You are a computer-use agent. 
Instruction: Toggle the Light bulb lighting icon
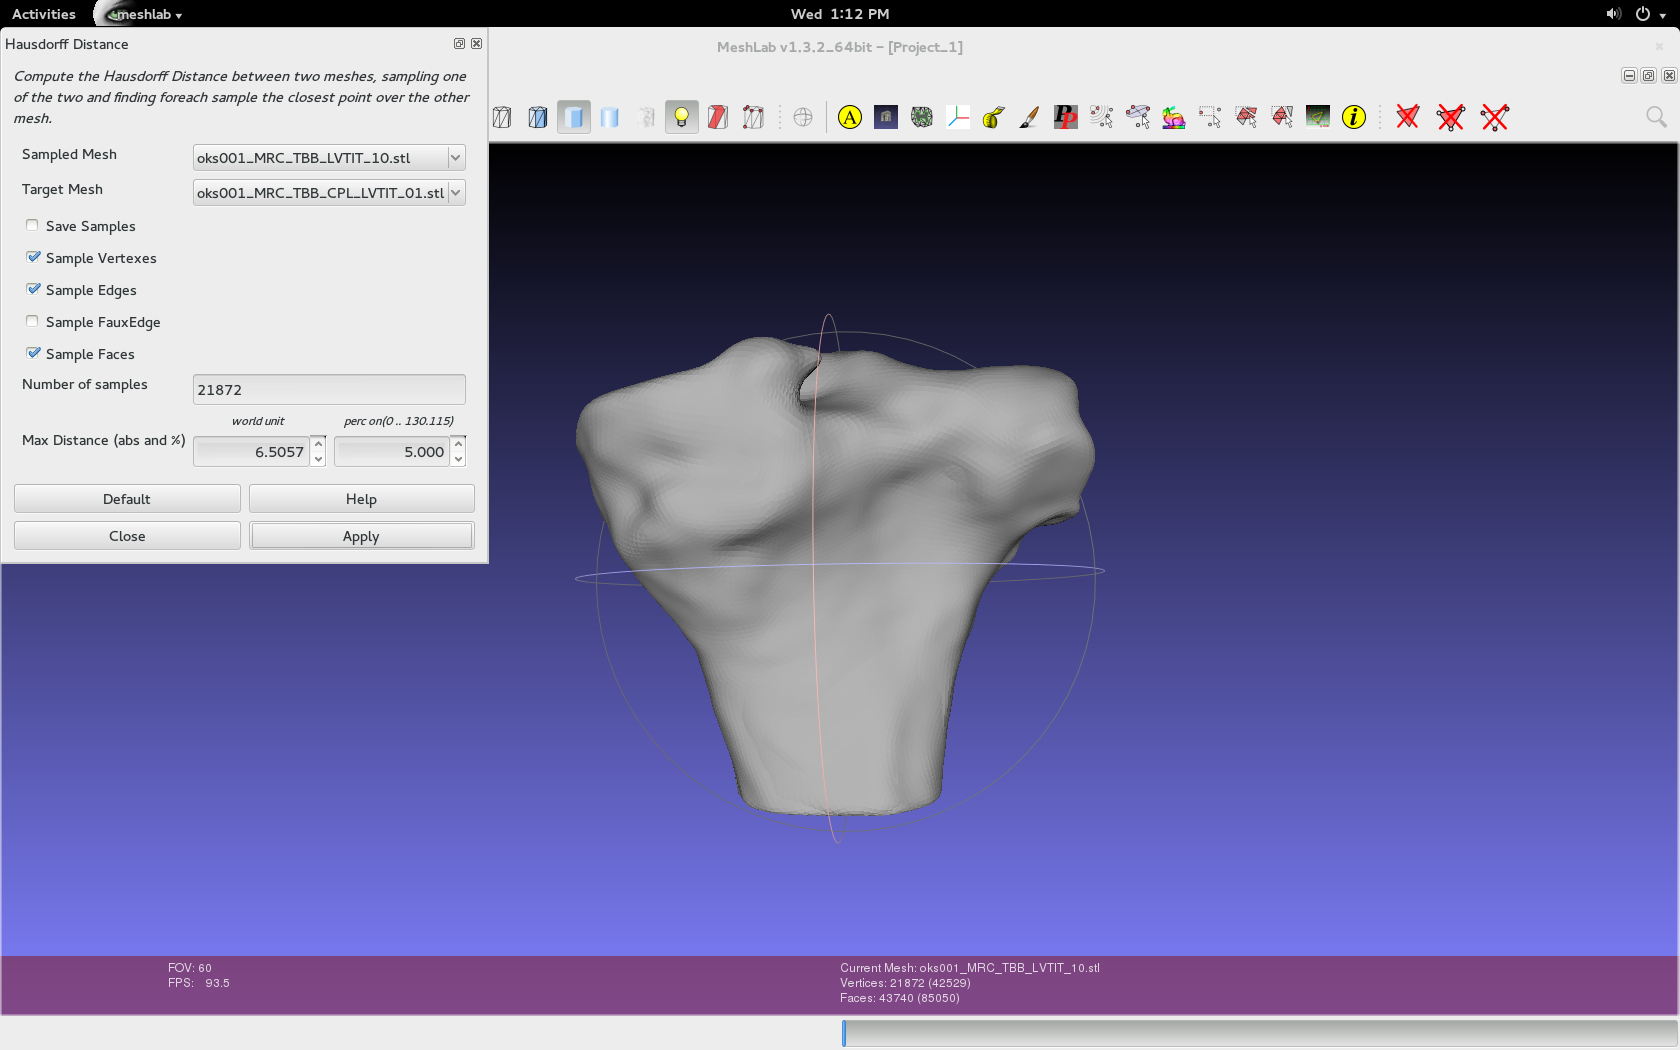682,118
